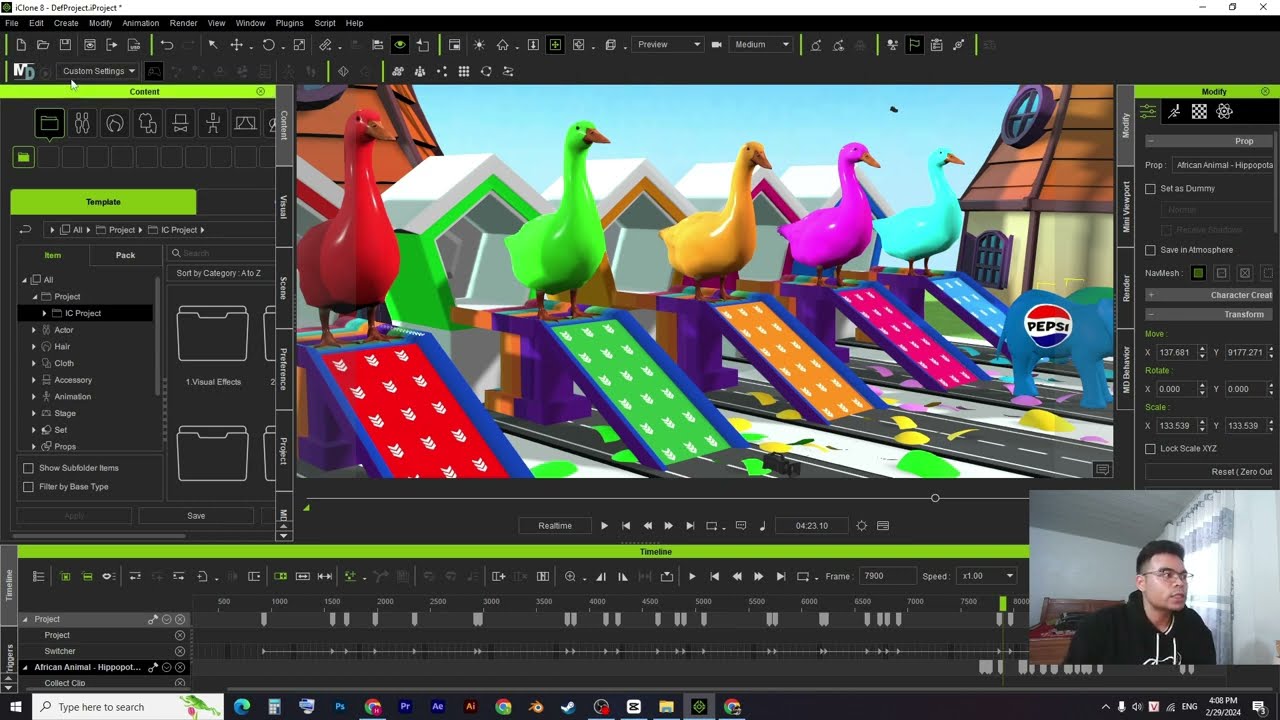Viewport: 1280px width, 720px height.
Task: Open Photoshop from the Windows taskbar
Action: pos(340,707)
